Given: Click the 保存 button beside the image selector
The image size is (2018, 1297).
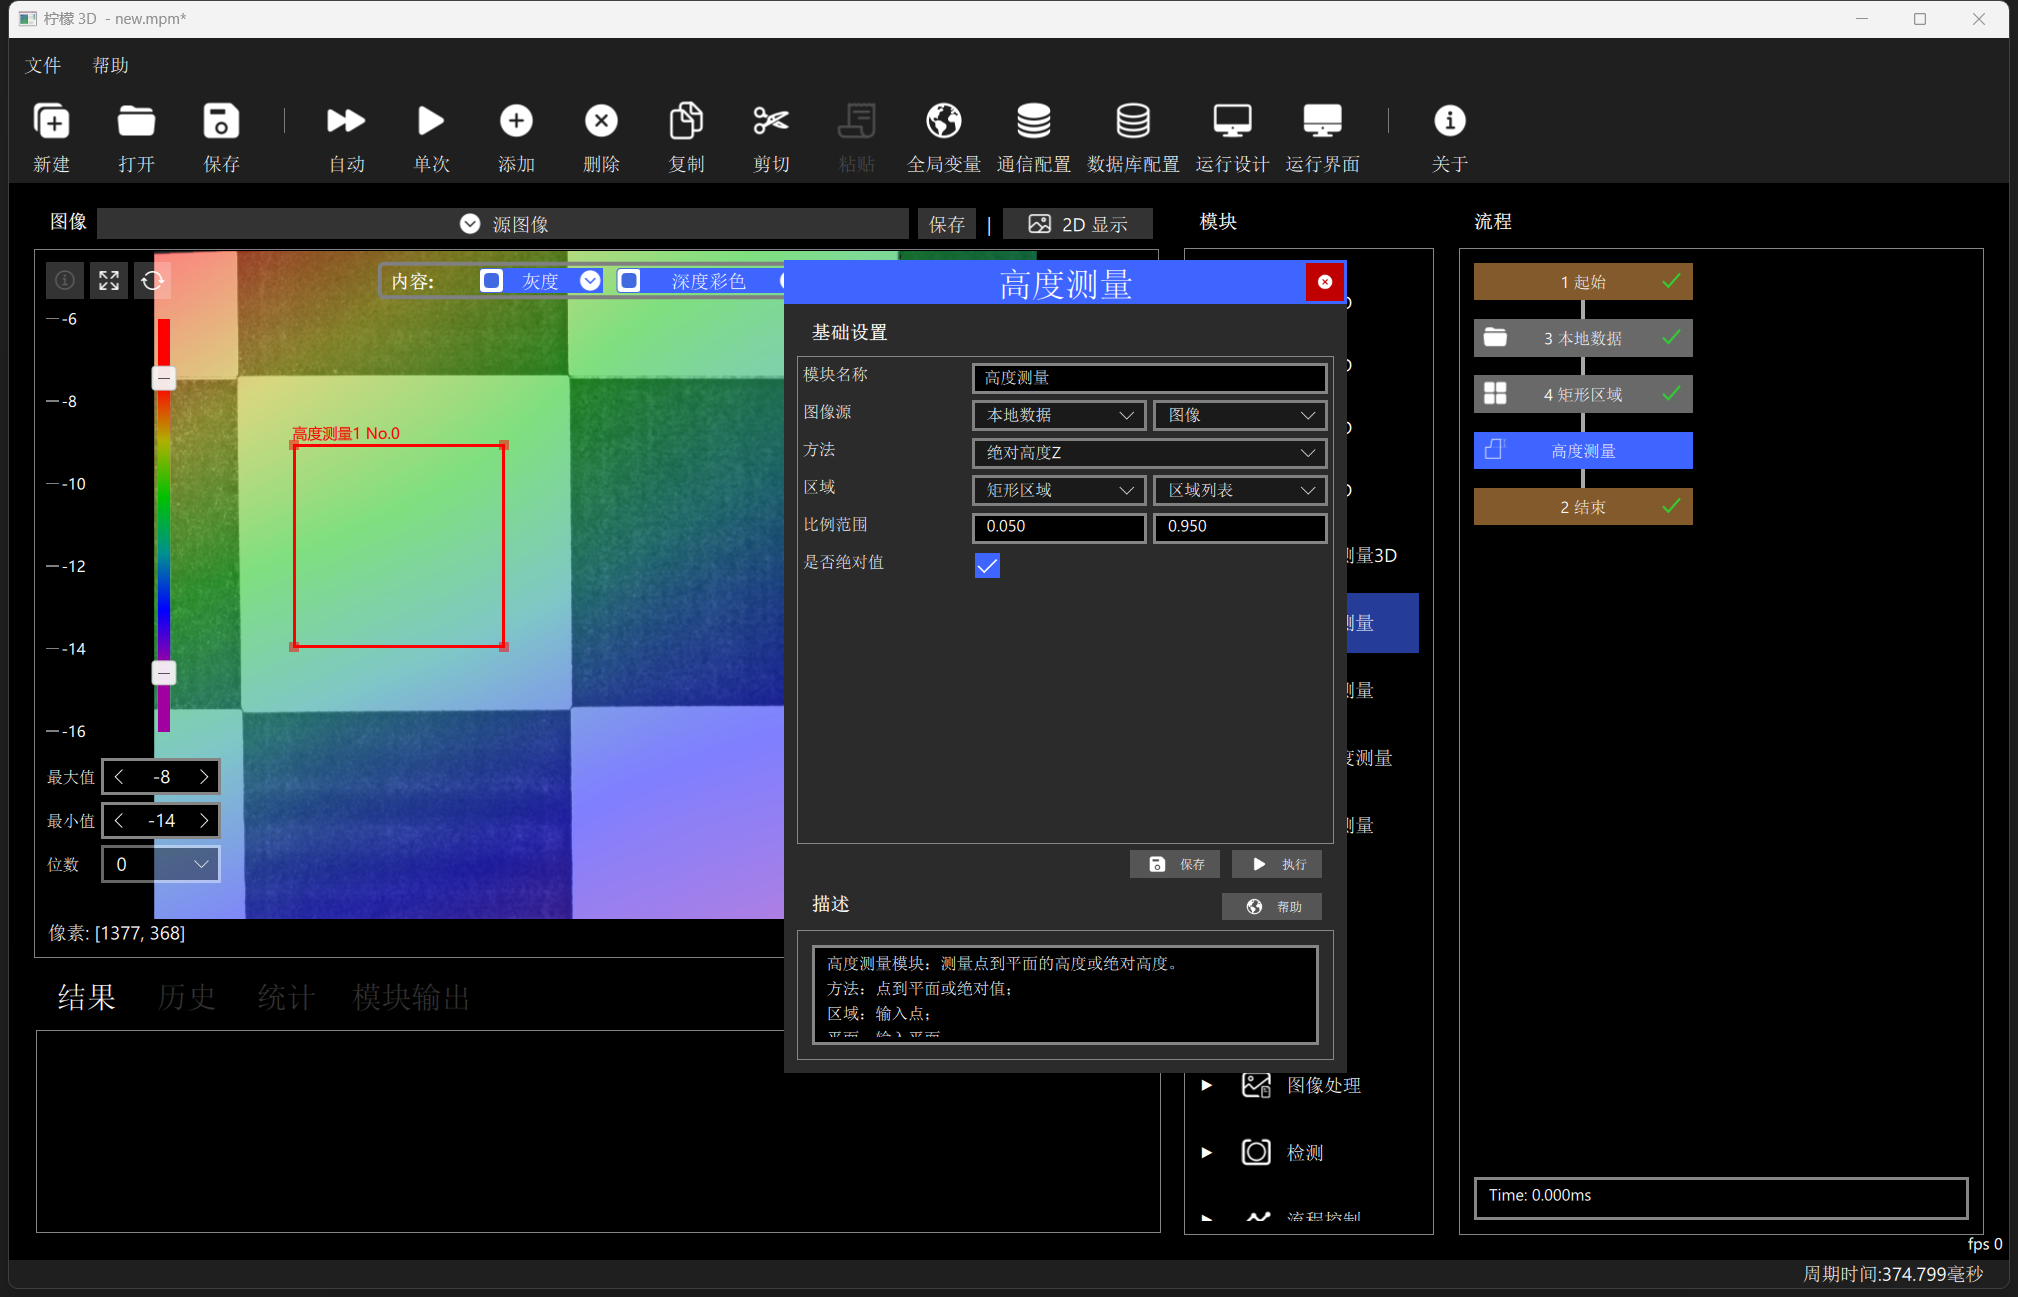Looking at the screenshot, I should click(x=946, y=224).
